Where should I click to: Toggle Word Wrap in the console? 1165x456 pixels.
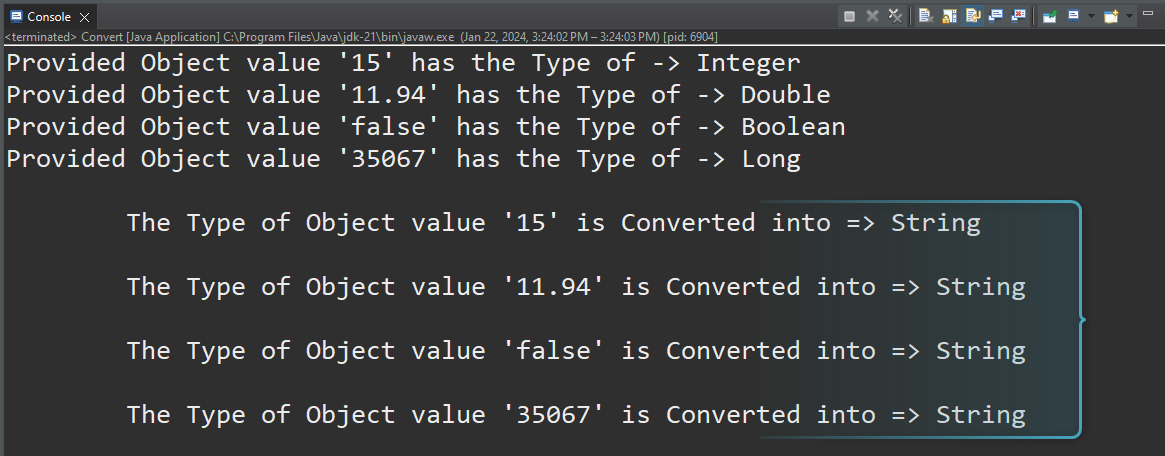pyautogui.click(x=972, y=16)
